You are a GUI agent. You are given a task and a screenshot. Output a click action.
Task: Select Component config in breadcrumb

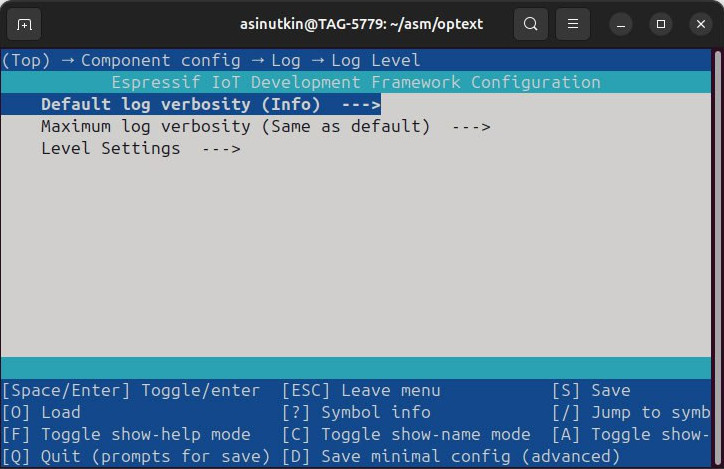(x=161, y=60)
